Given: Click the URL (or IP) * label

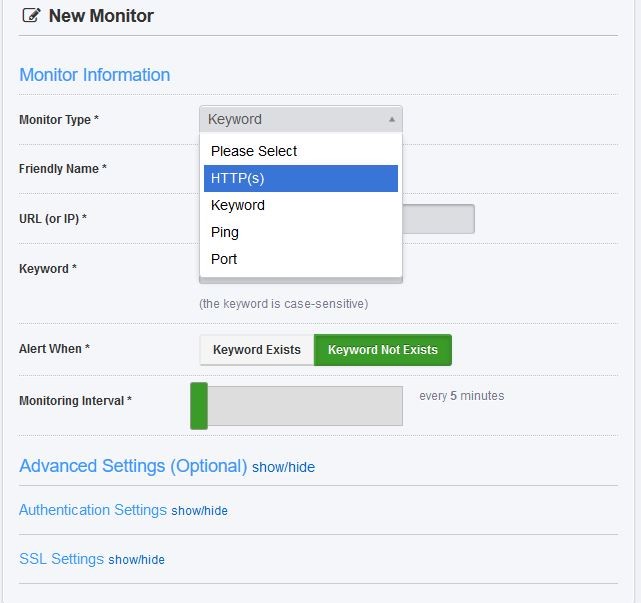Looking at the screenshot, I should tap(53, 219).
